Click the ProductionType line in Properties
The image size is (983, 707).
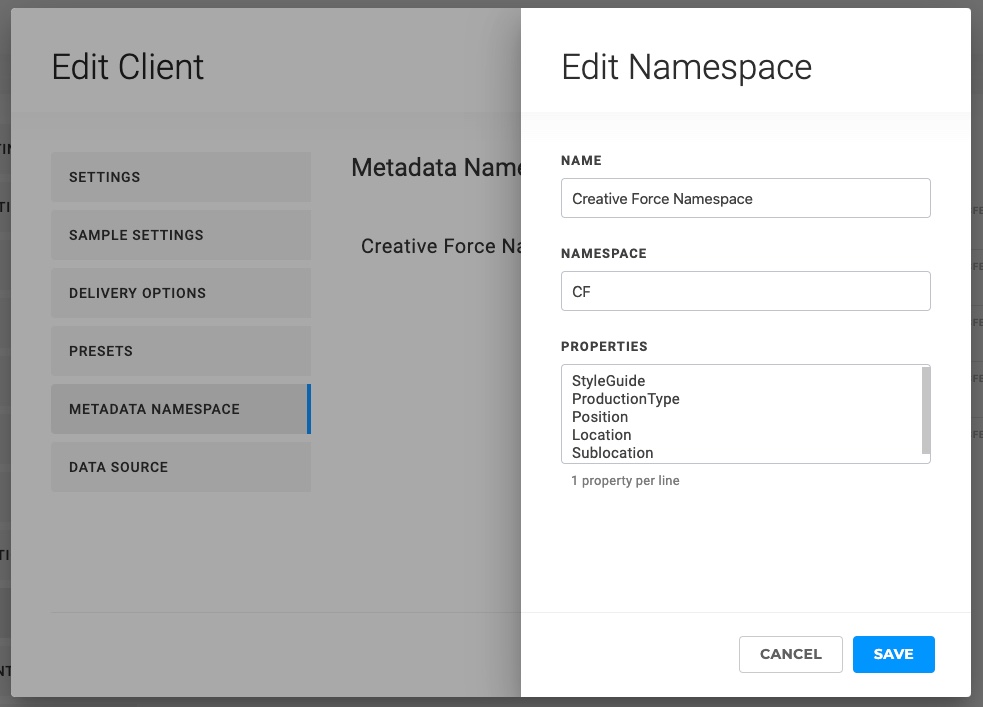click(x=626, y=399)
